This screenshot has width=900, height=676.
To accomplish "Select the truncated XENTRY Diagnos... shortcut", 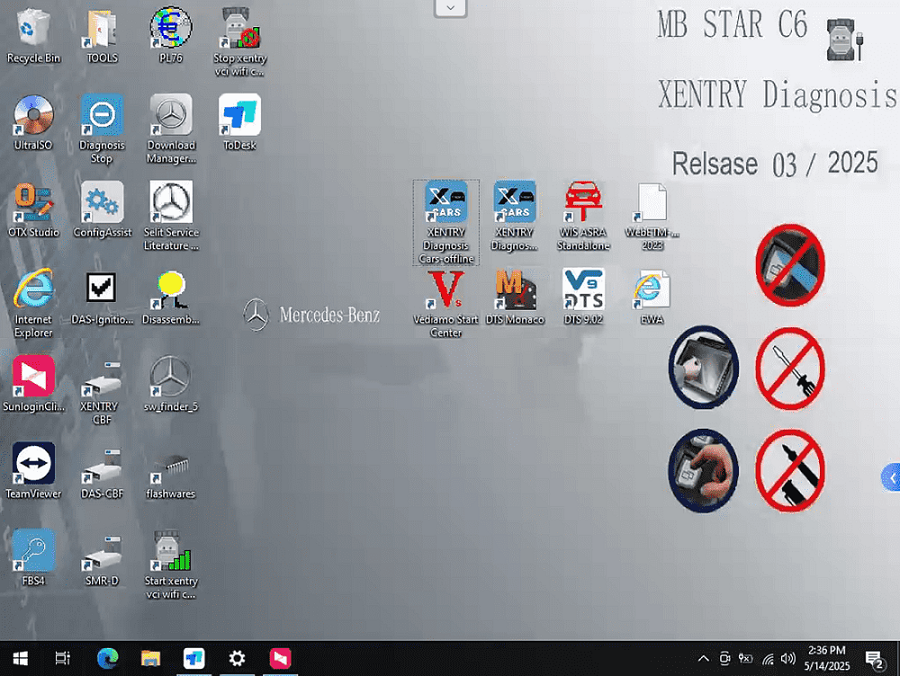I will pyautogui.click(x=515, y=216).
